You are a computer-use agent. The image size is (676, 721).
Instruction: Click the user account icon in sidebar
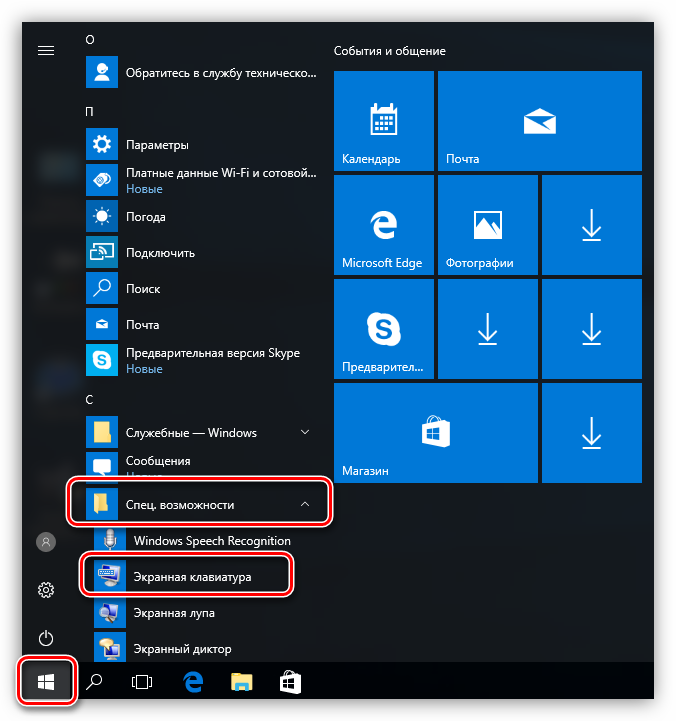[x=46, y=542]
